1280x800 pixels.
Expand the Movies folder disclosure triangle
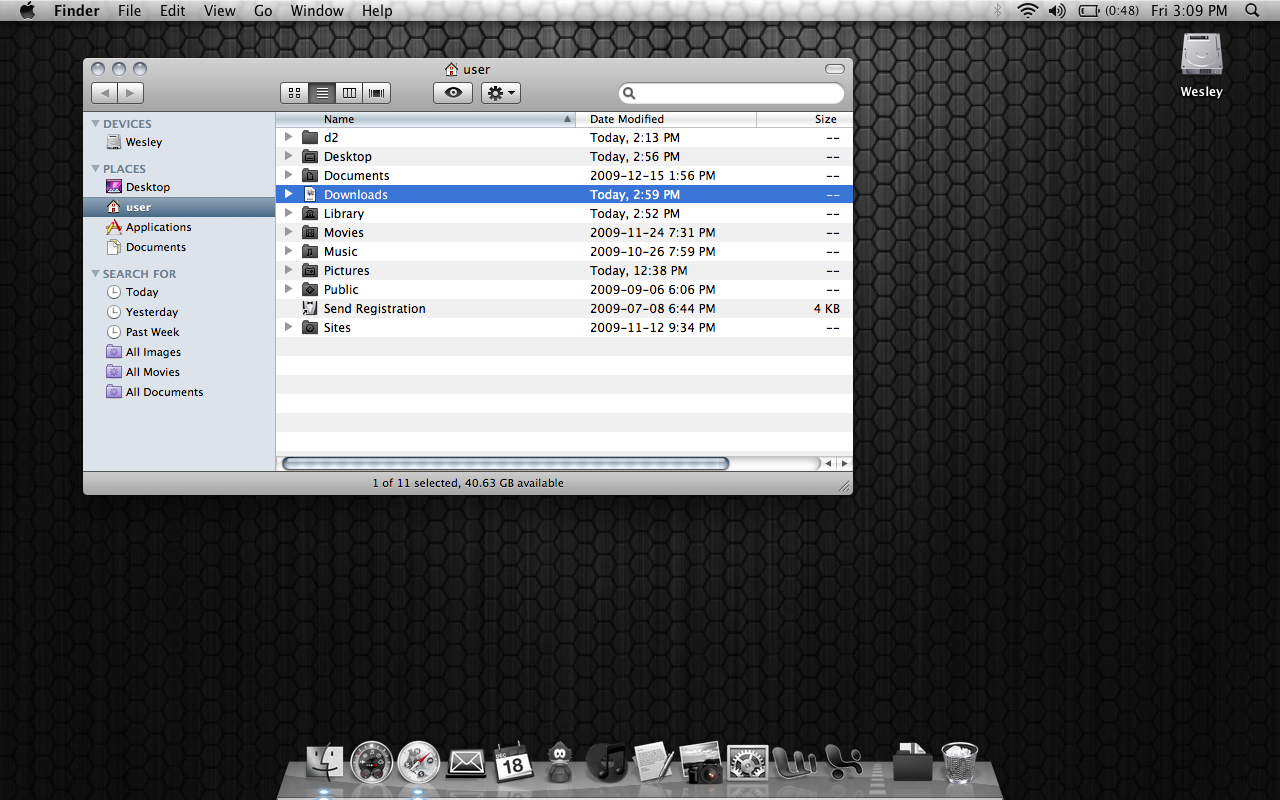pos(288,232)
